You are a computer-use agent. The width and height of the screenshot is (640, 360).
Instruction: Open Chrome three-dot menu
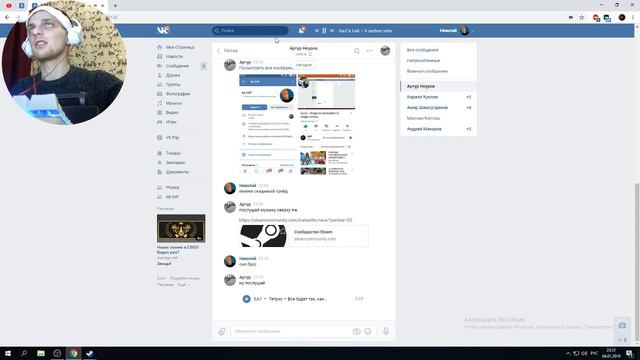(x=633, y=18)
